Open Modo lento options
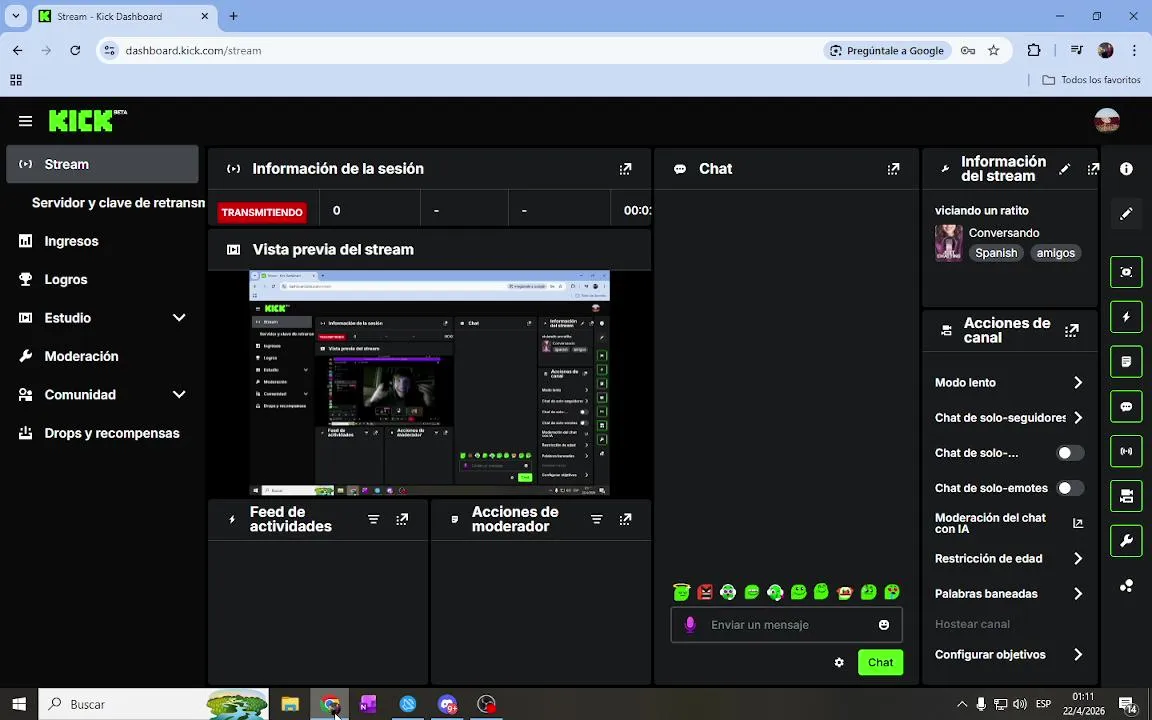This screenshot has width=1152, height=720. coord(1009,383)
